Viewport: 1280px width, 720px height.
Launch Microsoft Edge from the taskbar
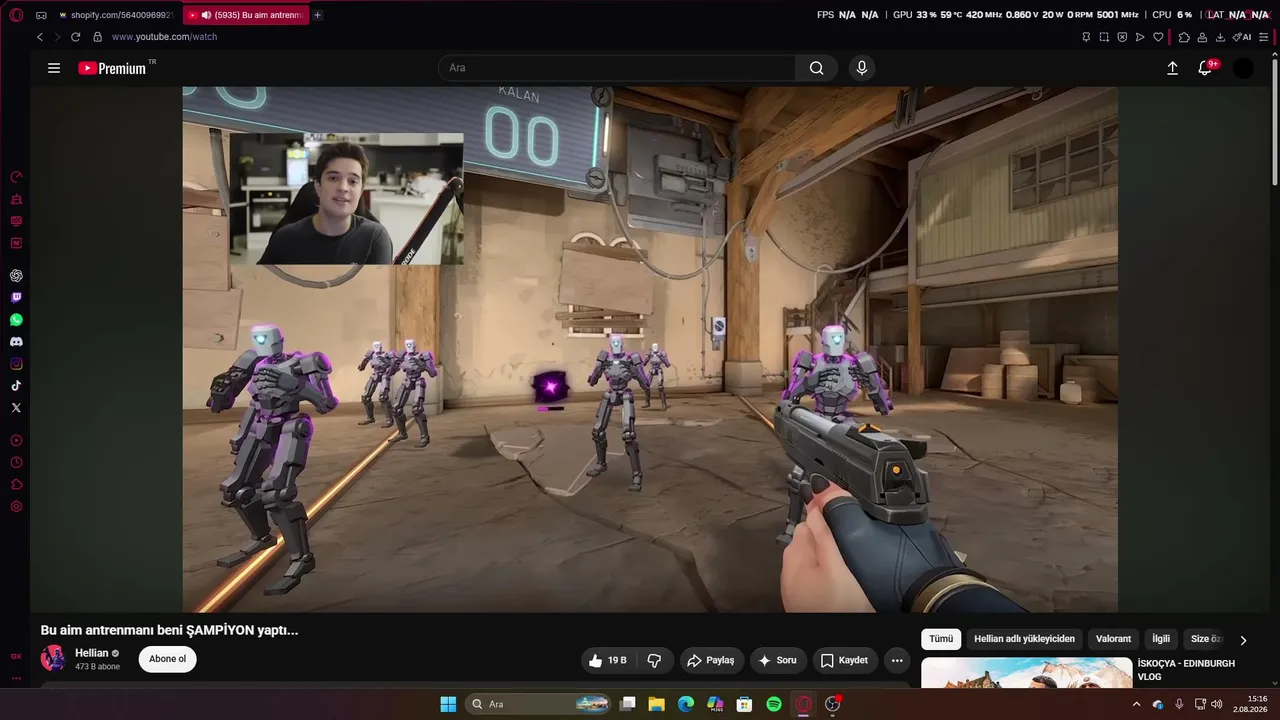[686, 704]
